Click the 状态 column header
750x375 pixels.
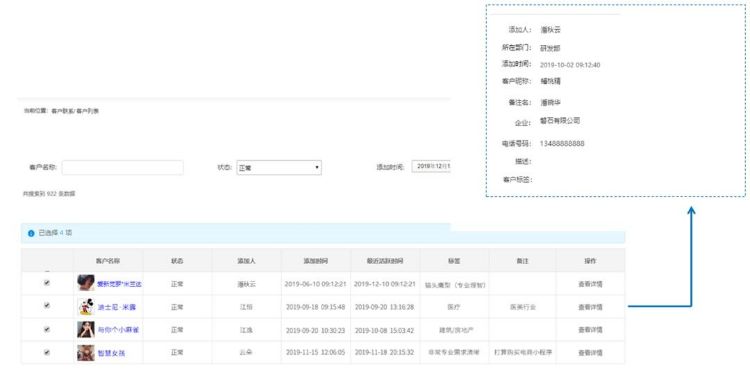tap(177, 261)
